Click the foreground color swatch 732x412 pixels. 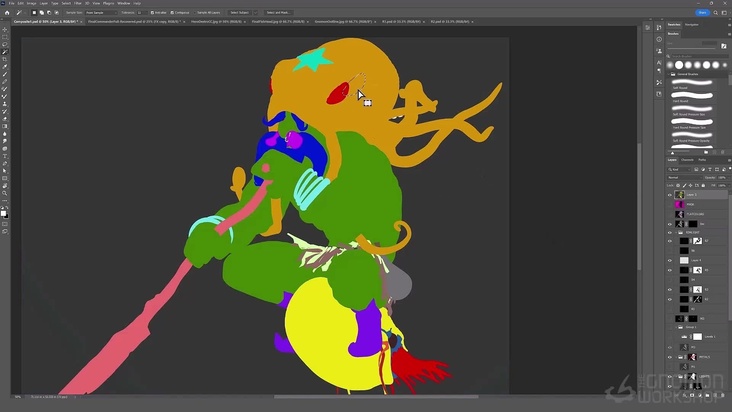pos(3,213)
